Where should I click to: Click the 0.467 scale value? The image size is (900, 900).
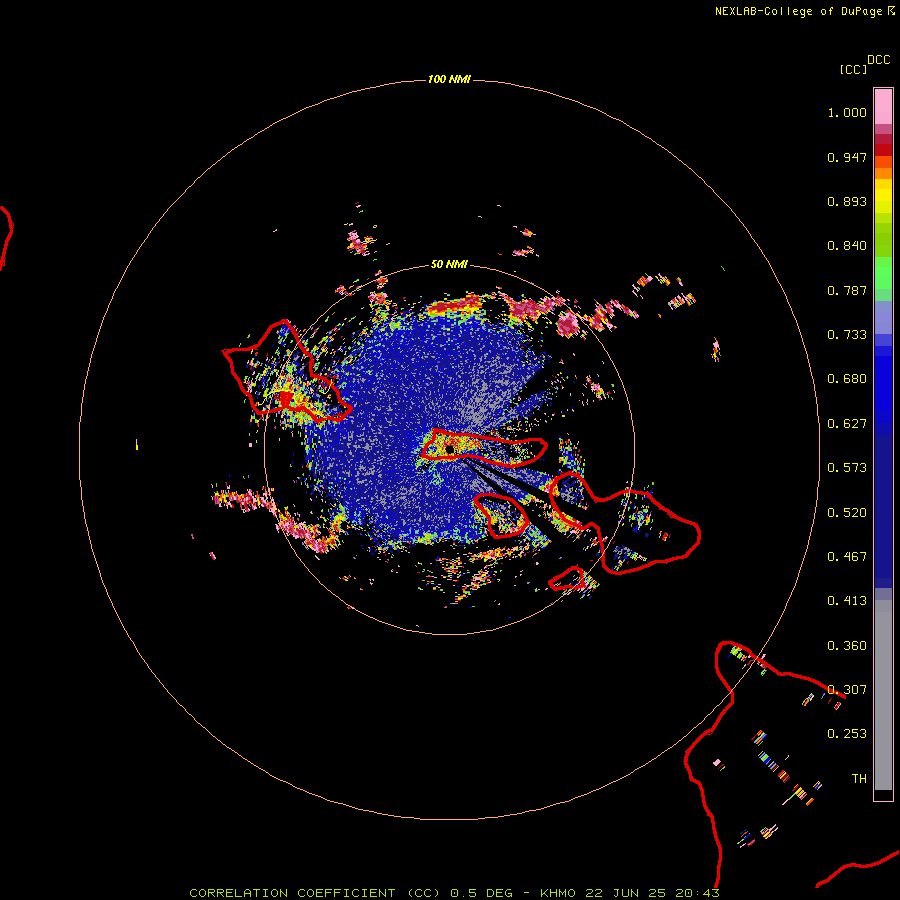point(847,557)
